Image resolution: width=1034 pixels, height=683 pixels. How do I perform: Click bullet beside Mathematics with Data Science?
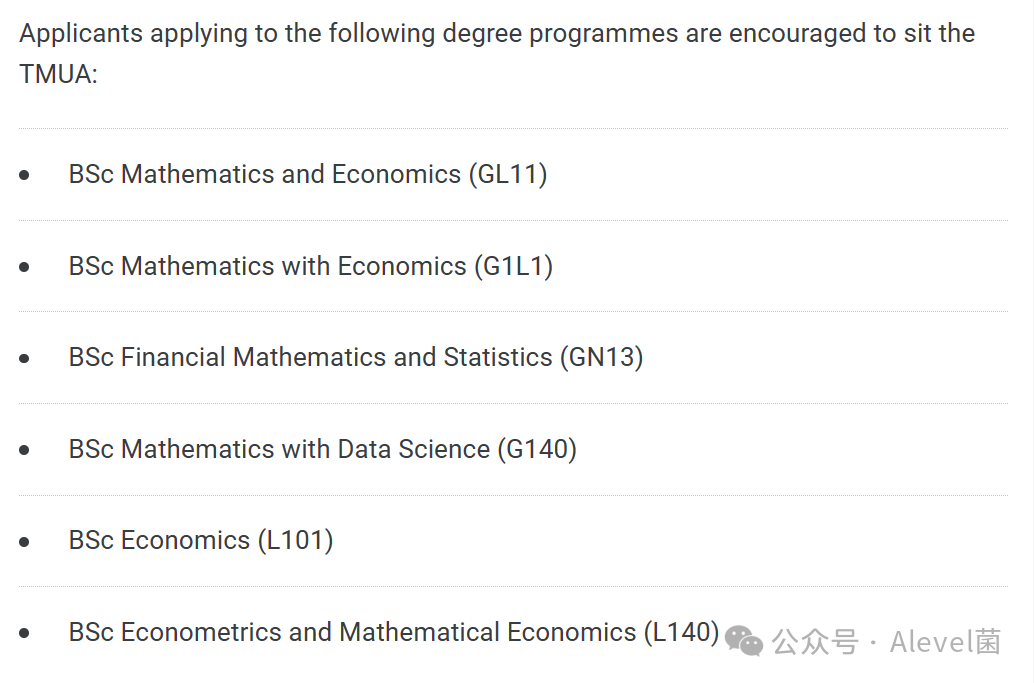click(x=24, y=450)
